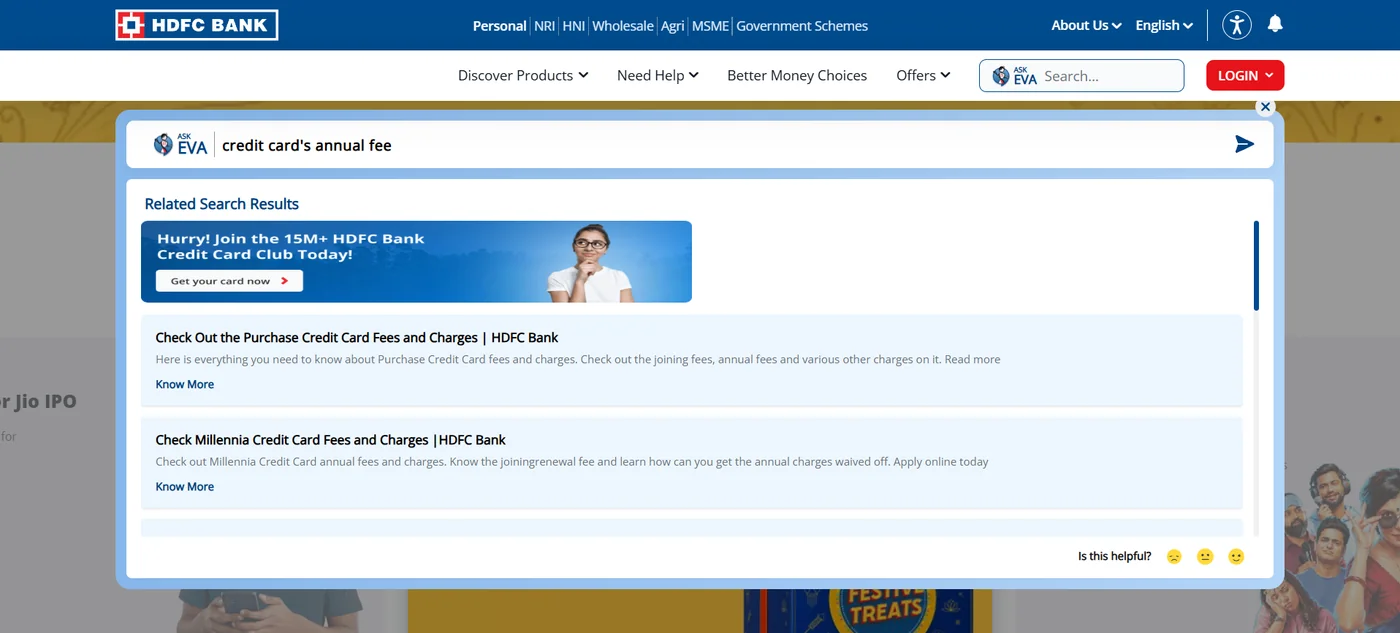Image resolution: width=1400 pixels, height=633 pixels.
Task: Open Government Schemes tab
Action: tap(802, 26)
